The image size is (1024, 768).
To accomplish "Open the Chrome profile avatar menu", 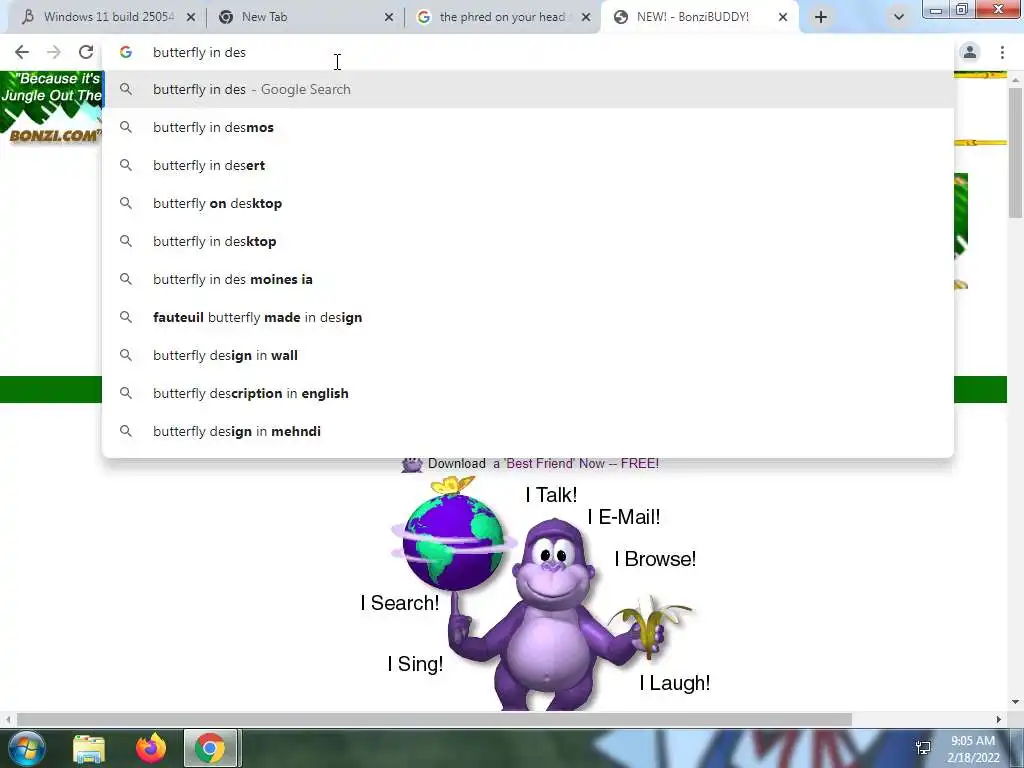I will (970, 52).
